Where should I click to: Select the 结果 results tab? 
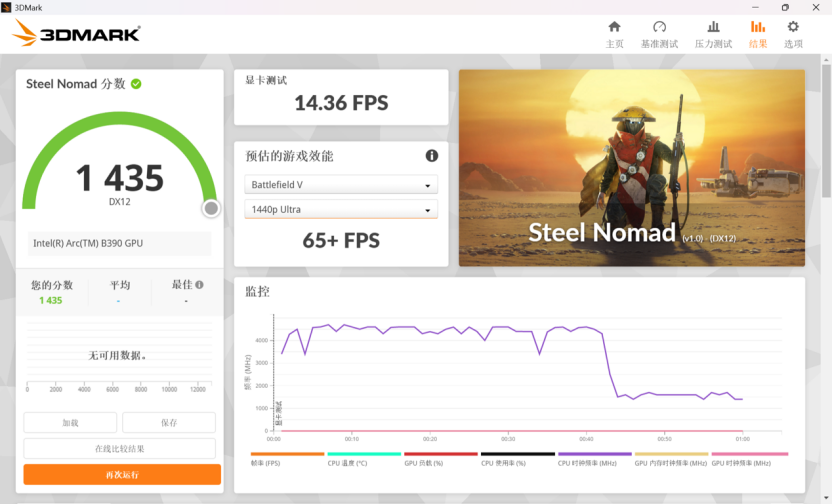click(x=758, y=34)
